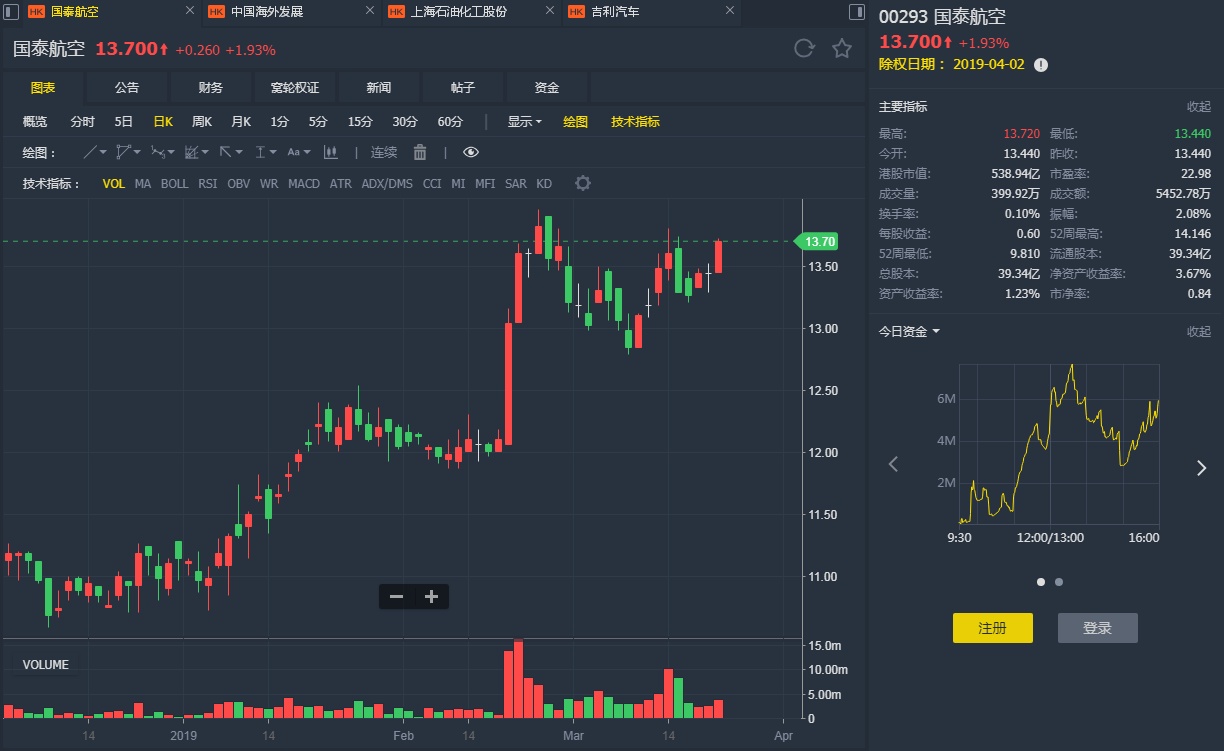
Task: Open the 帖子 section
Action: tap(463, 88)
